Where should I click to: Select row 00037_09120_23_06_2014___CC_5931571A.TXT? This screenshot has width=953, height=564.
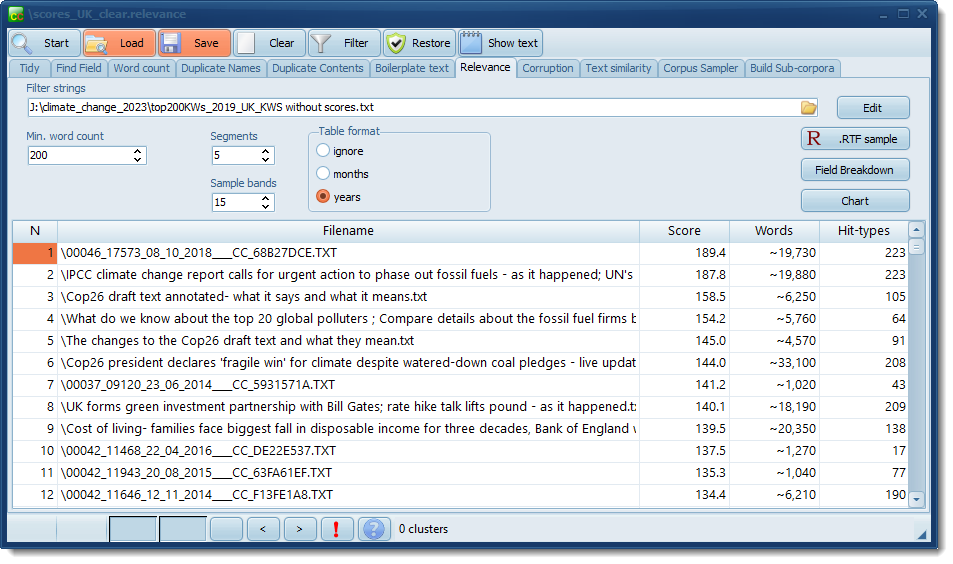(x=460, y=385)
